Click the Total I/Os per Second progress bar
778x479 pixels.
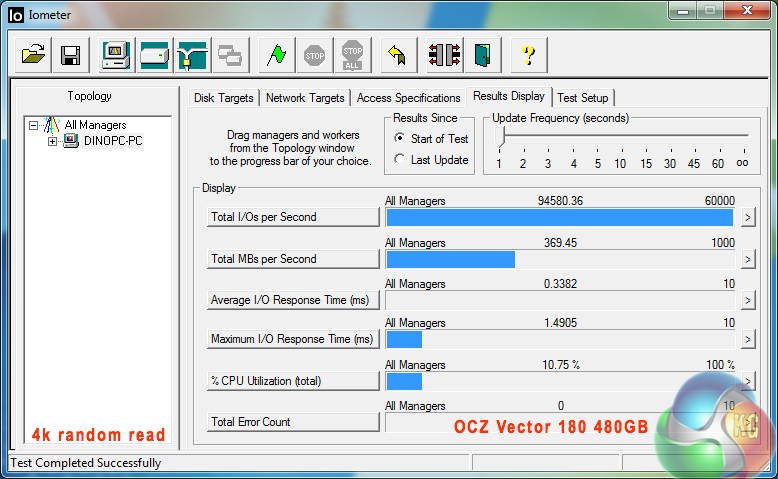tap(560, 218)
